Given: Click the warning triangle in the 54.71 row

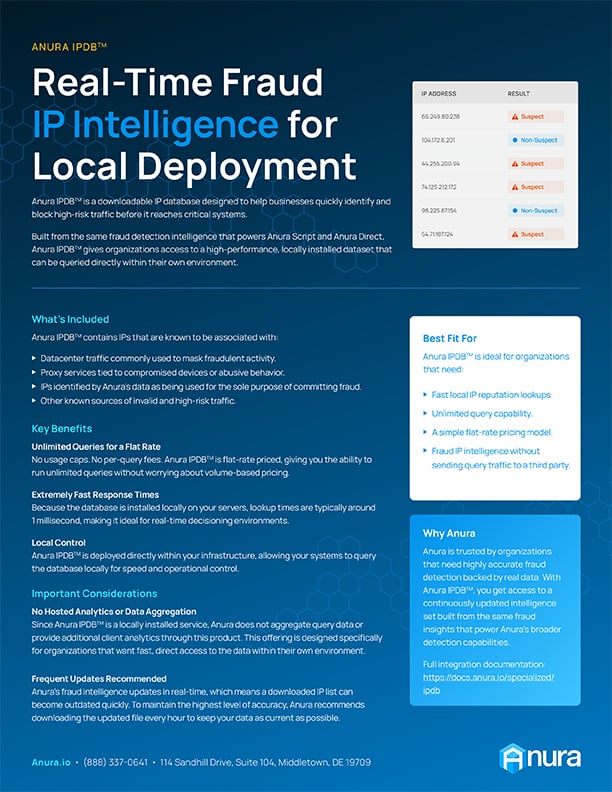Looking at the screenshot, I should coord(515,234).
